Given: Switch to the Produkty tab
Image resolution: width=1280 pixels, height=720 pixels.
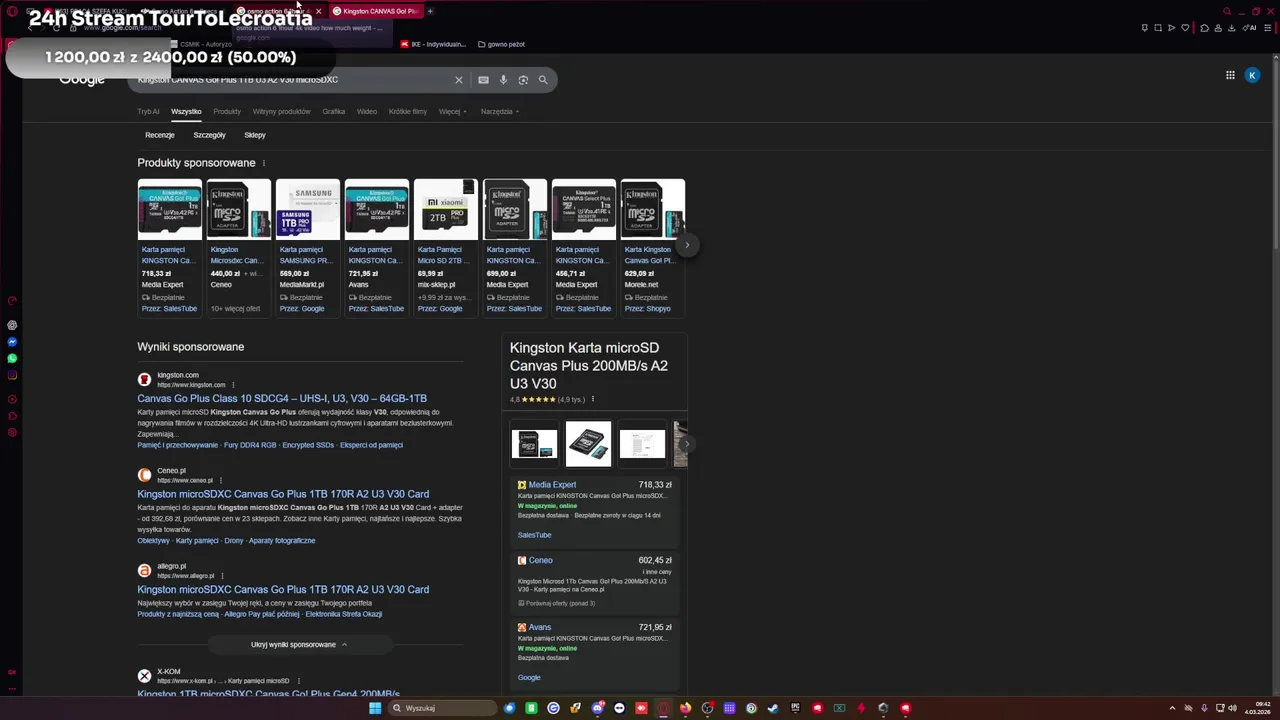Looking at the screenshot, I should point(227,111).
